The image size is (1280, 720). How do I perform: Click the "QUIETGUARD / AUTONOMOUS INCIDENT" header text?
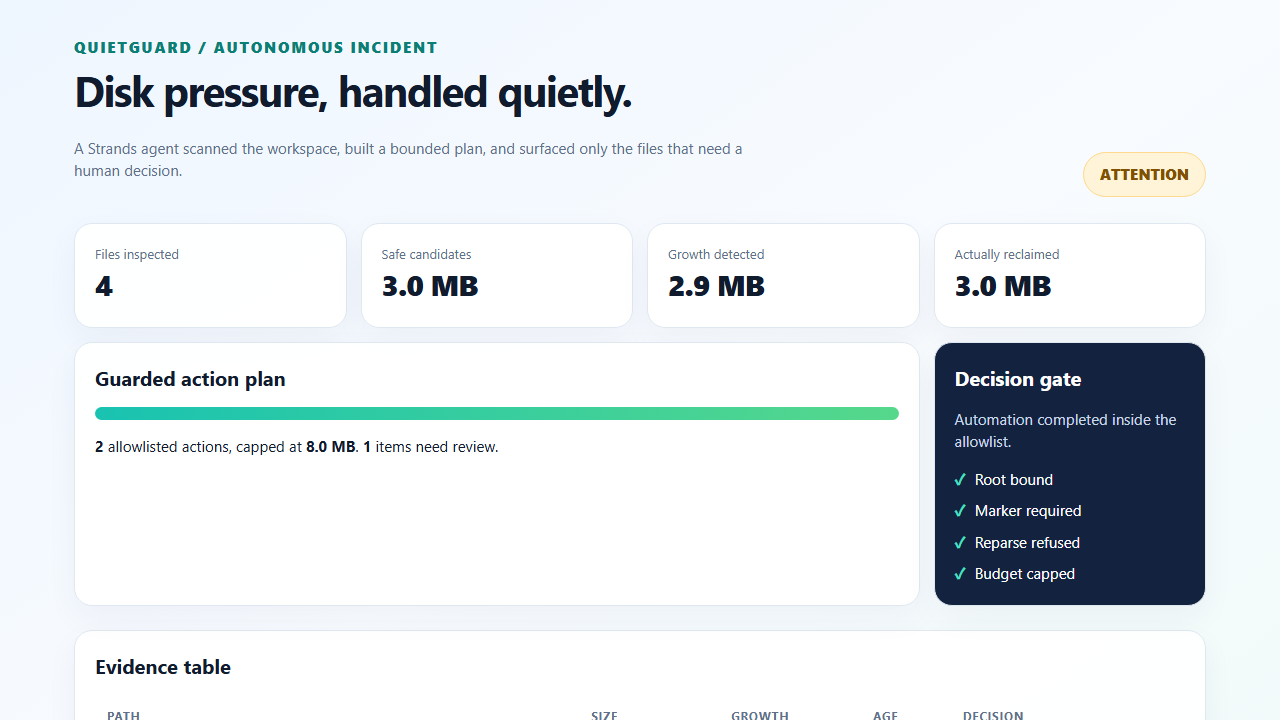(256, 48)
